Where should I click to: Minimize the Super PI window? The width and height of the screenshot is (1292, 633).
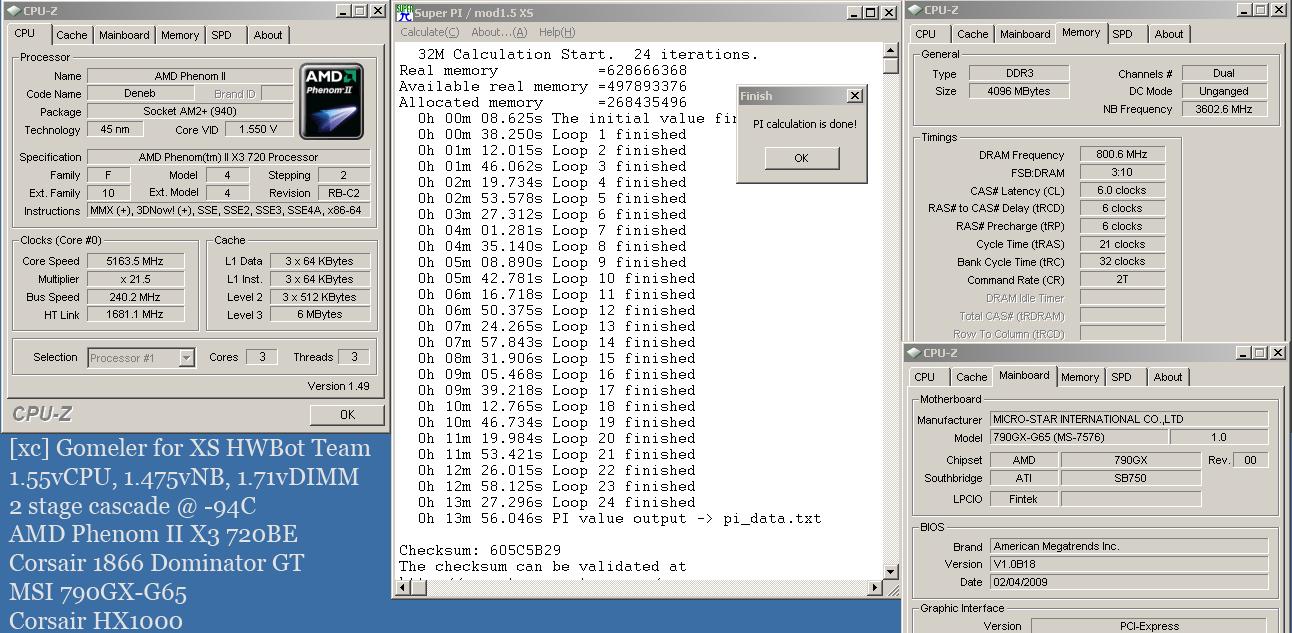point(853,12)
